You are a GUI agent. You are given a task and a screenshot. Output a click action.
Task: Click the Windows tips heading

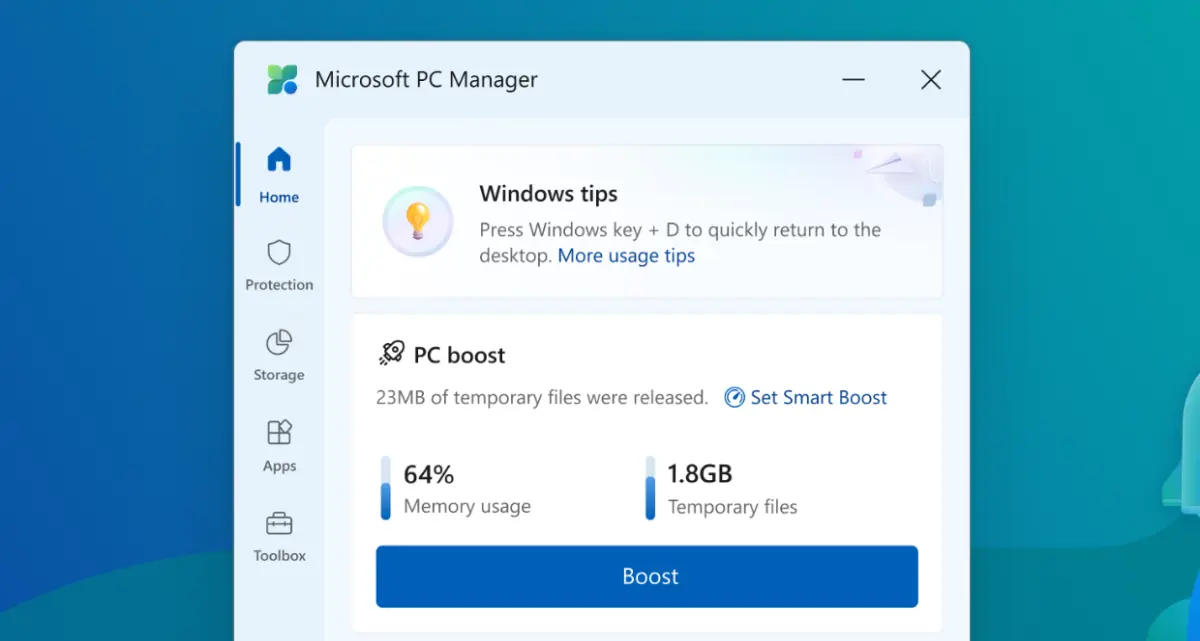click(548, 194)
